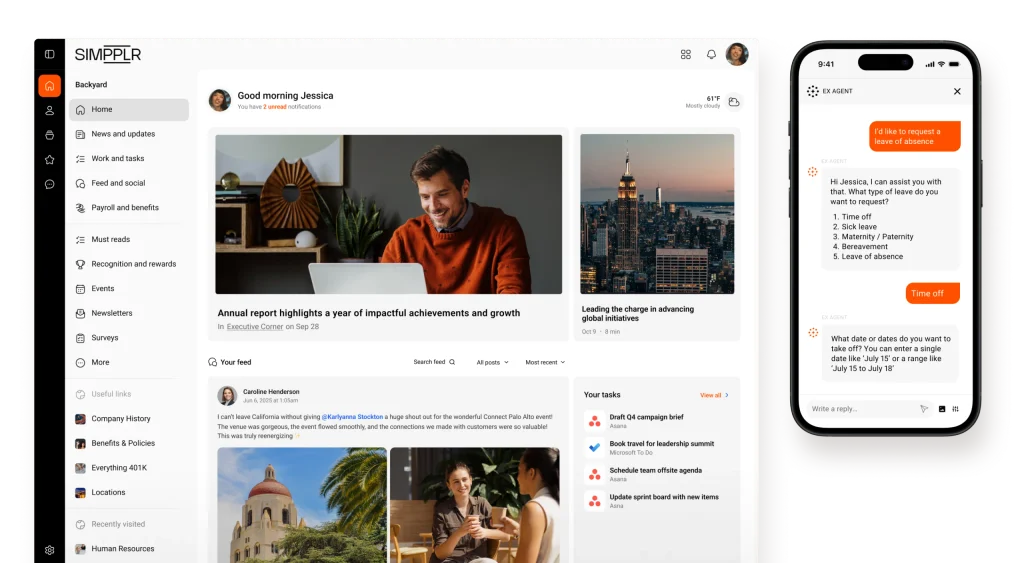Click the Microsoft To Do checkmark icon
Image resolution: width=1024 pixels, height=563 pixels.
click(x=594, y=448)
